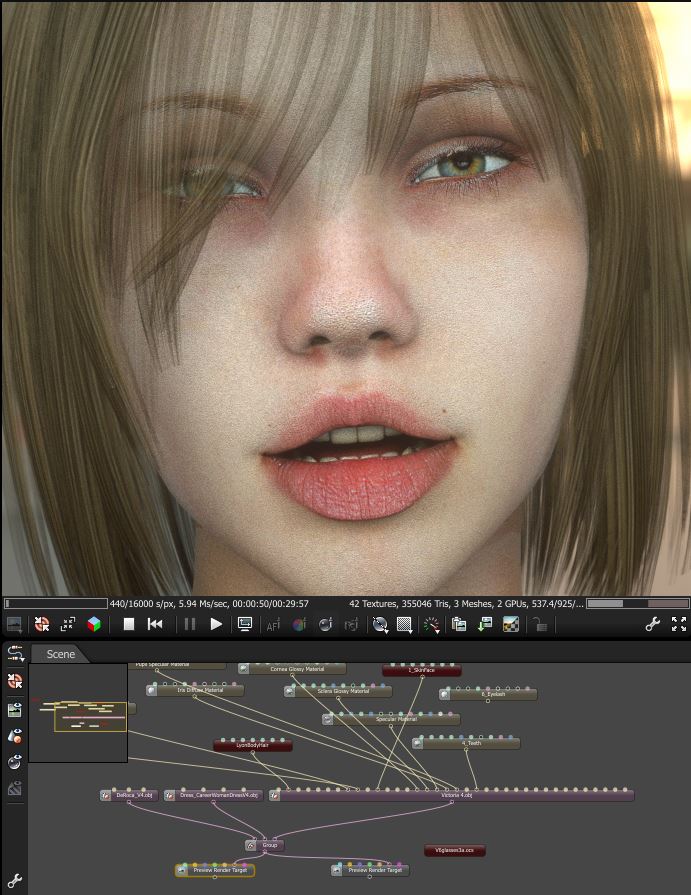The width and height of the screenshot is (691, 895).
Task: Click the Victoria 4.obj mesh icon
Action: tap(275, 795)
